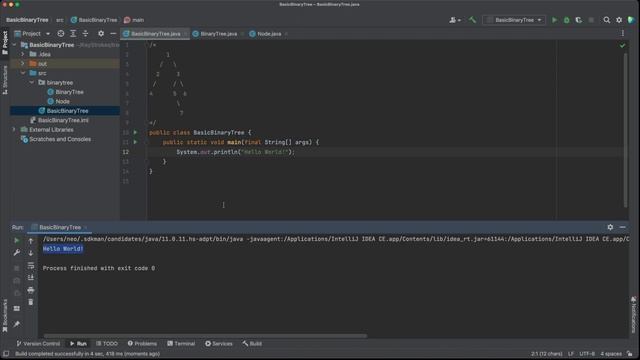The width and height of the screenshot is (640, 360).
Task: Collapse the BasicBinaryTree project root
Action: pyautogui.click(x=15, y=45)
